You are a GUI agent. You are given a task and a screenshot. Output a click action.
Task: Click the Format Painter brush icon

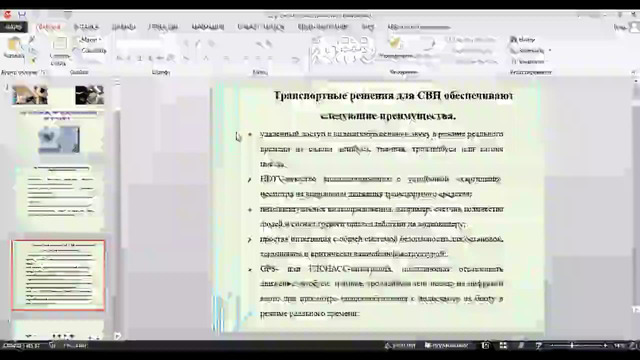pyautogui.click(x=32, y=60)
